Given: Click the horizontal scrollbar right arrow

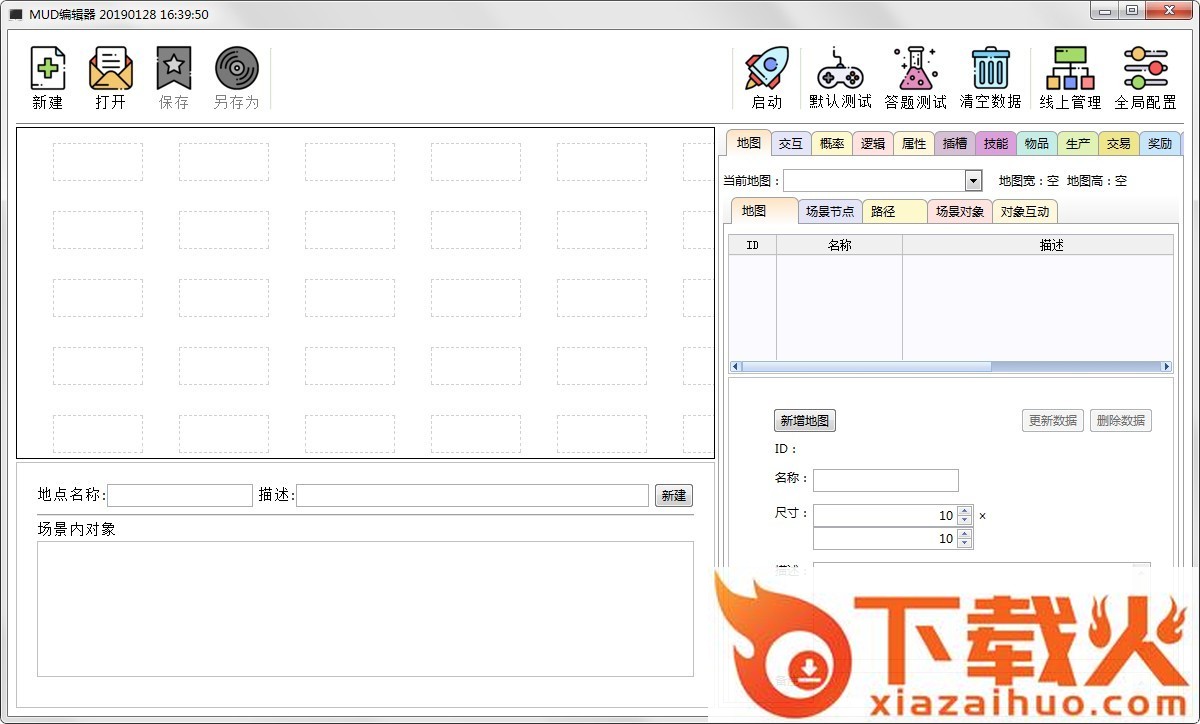Looking at the screenshot, I should point(1166,366).
